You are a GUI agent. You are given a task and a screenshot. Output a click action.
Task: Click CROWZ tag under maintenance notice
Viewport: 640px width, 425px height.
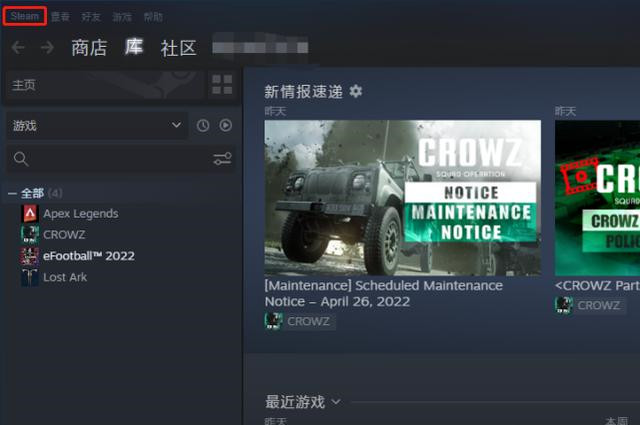click(x=309, y=321)
